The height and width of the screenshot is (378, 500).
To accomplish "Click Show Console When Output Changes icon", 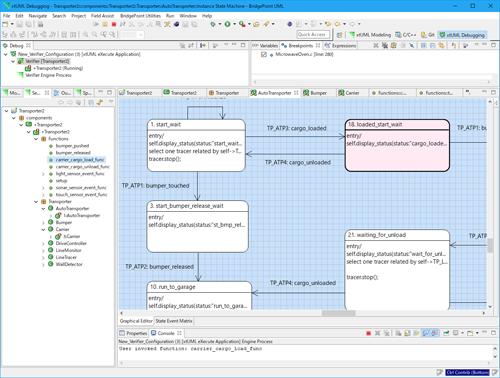I will 425,333.
